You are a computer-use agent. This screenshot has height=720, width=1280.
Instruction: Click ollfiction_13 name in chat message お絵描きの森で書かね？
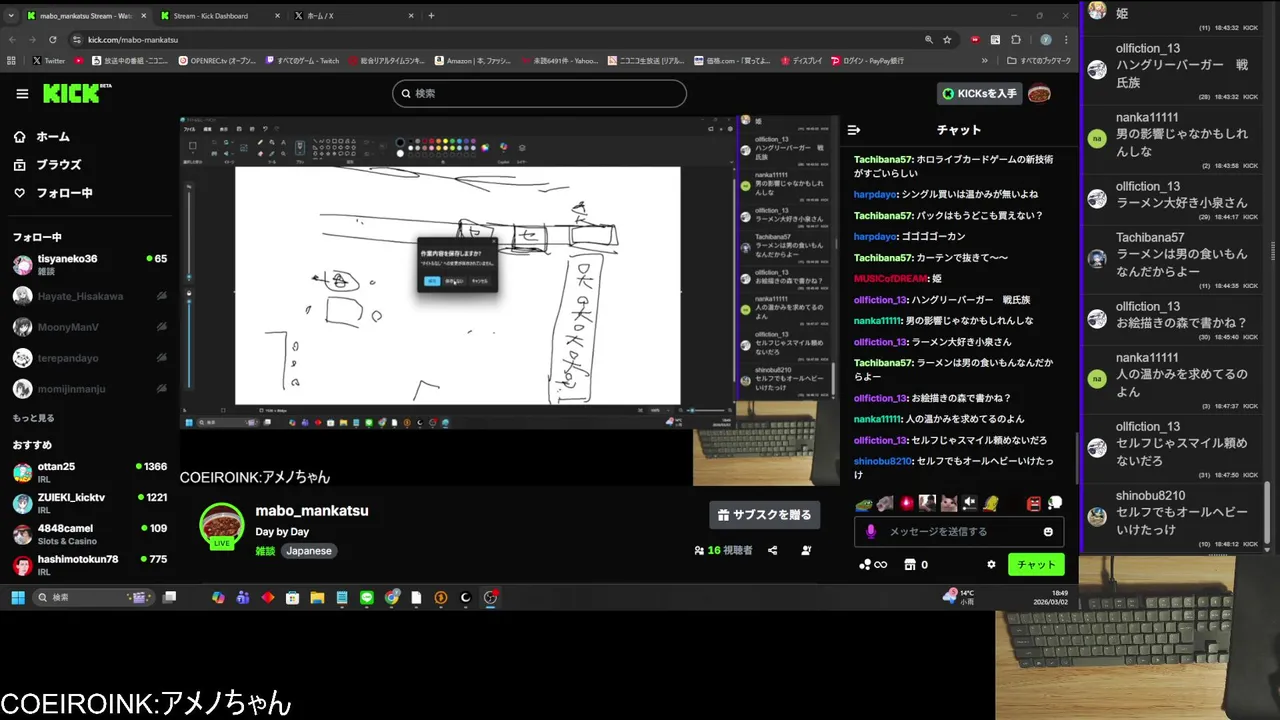[880, 398]
